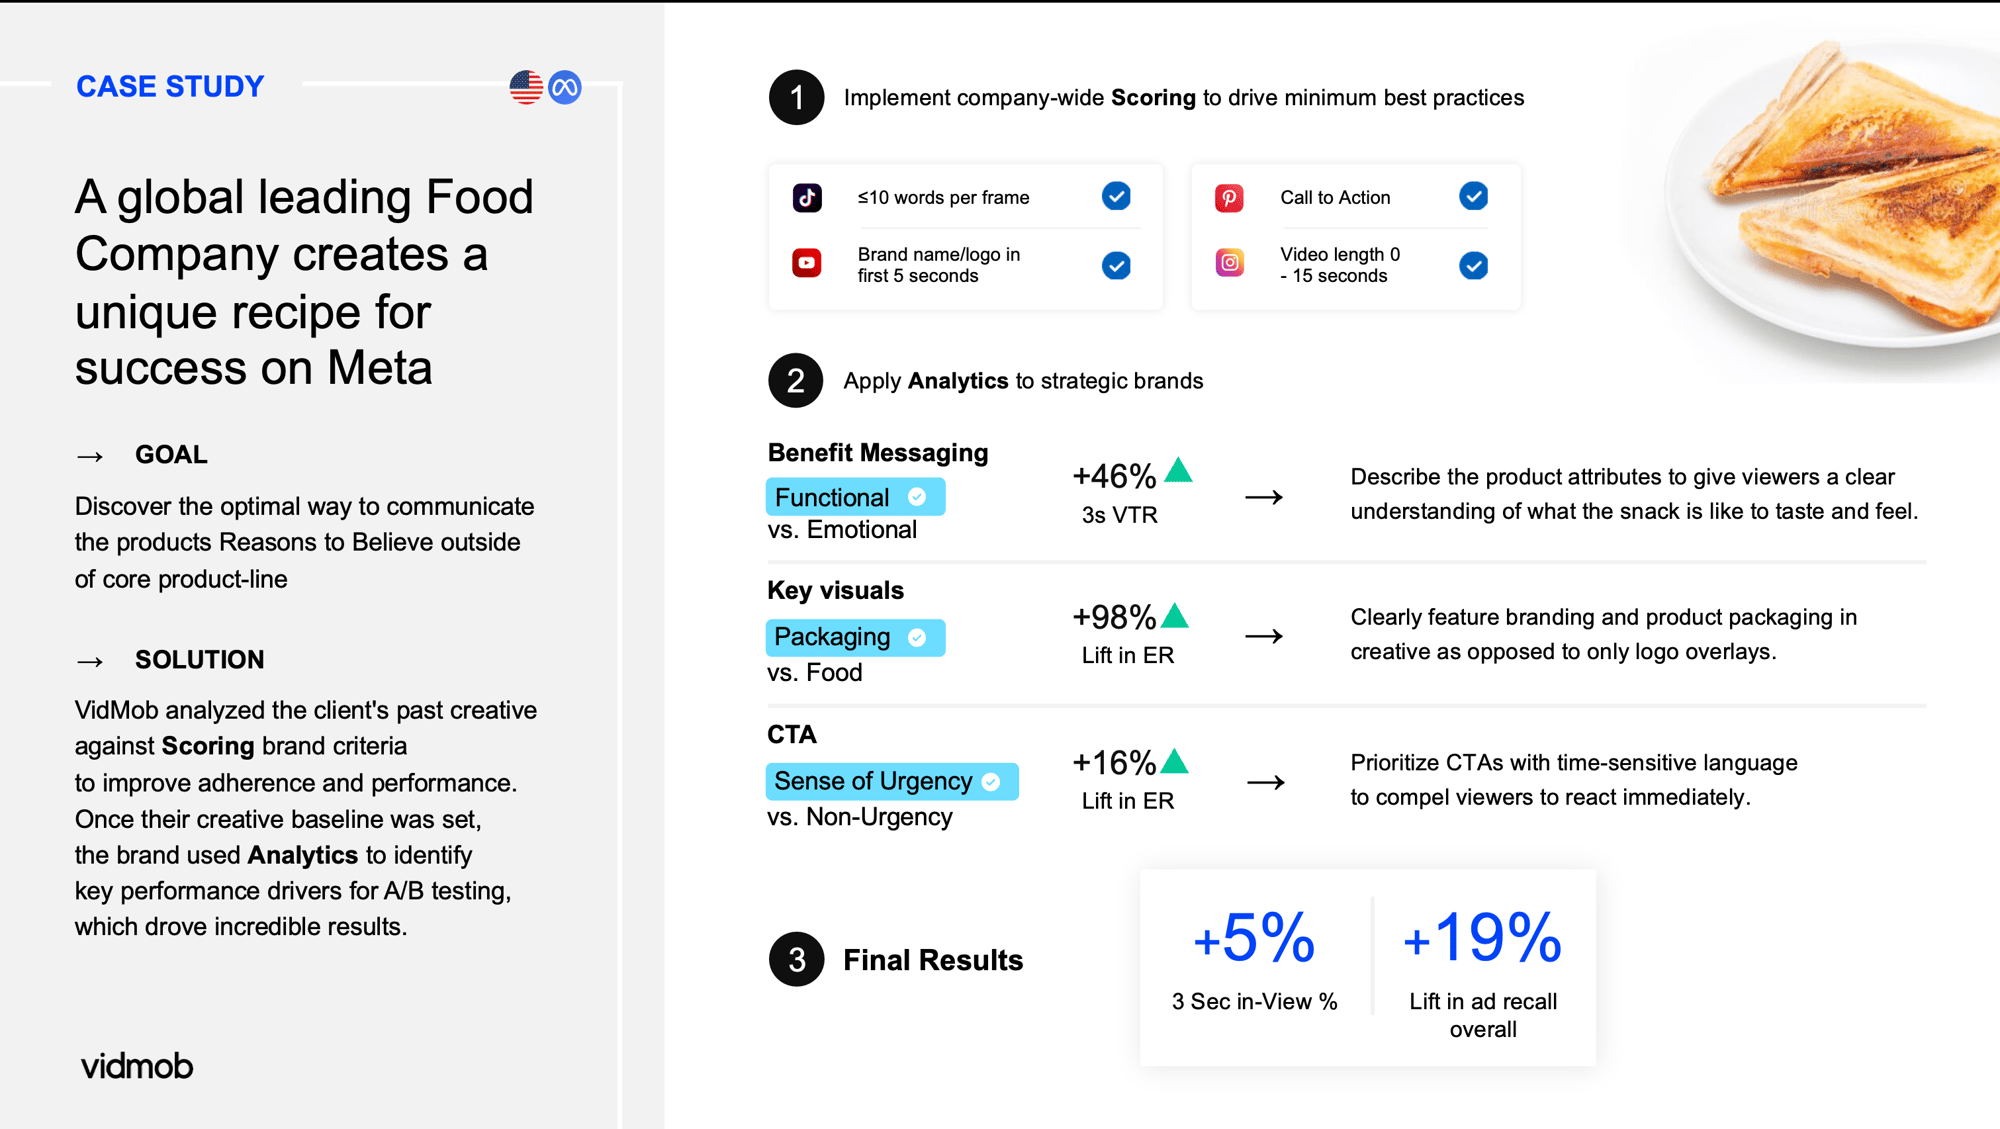This screenshot has width=2000, height=1129.
Task: Click the green triangle beside +46%
Action: pos(1179,470)
